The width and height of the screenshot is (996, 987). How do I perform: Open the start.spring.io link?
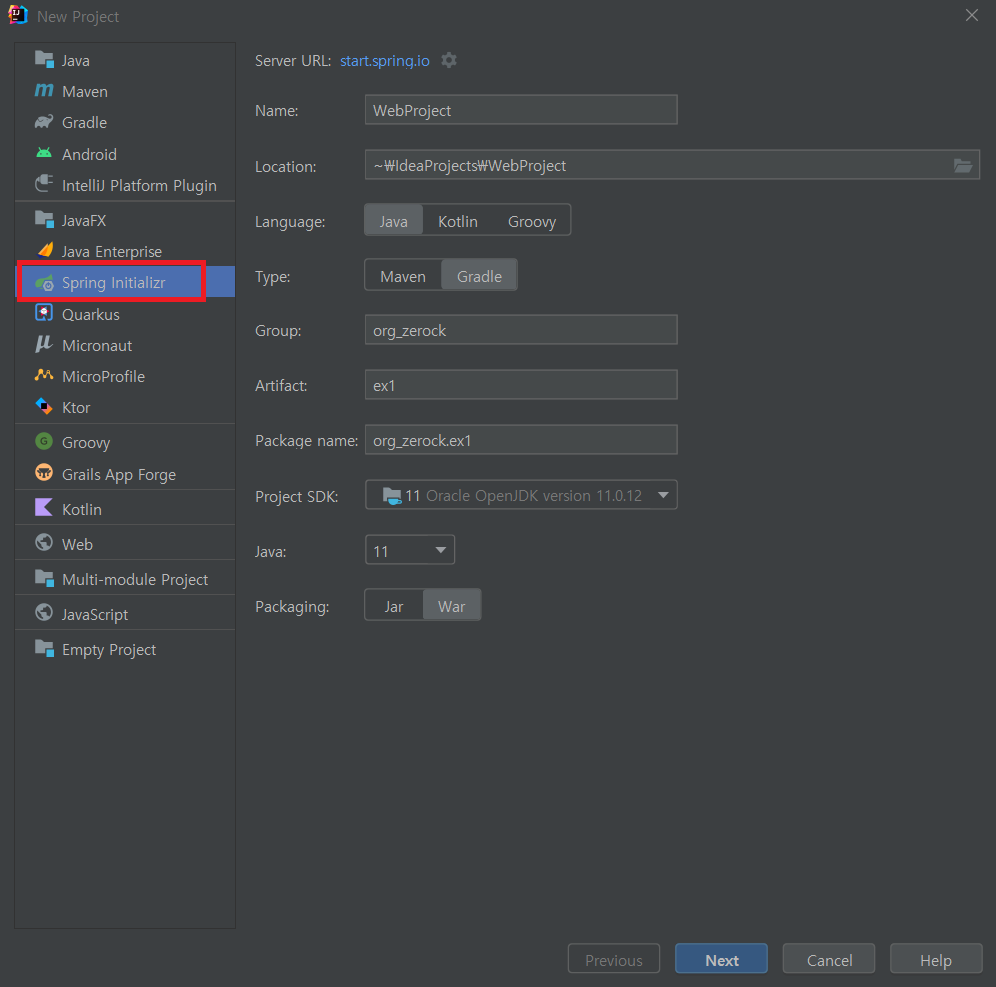click(385, 61)
